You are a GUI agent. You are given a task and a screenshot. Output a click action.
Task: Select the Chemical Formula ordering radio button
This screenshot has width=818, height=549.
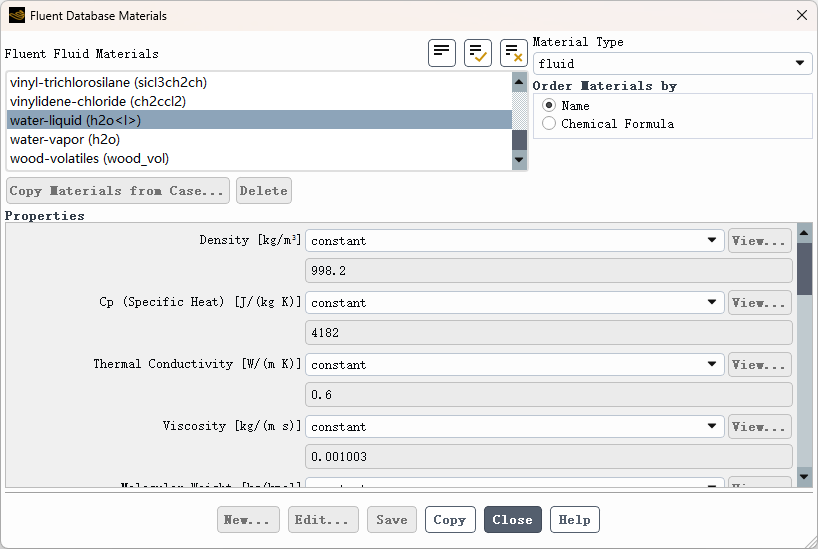click(x=549, y=124)
